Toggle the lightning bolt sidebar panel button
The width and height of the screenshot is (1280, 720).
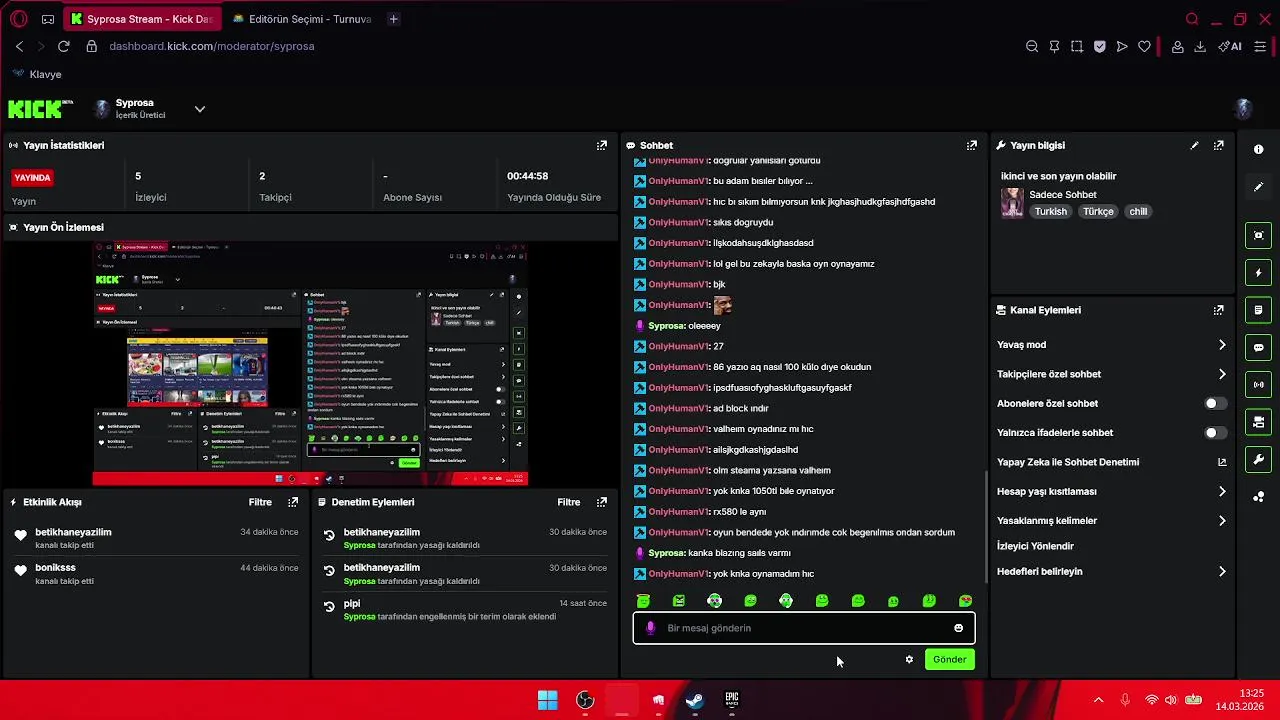coord(1258,273)
